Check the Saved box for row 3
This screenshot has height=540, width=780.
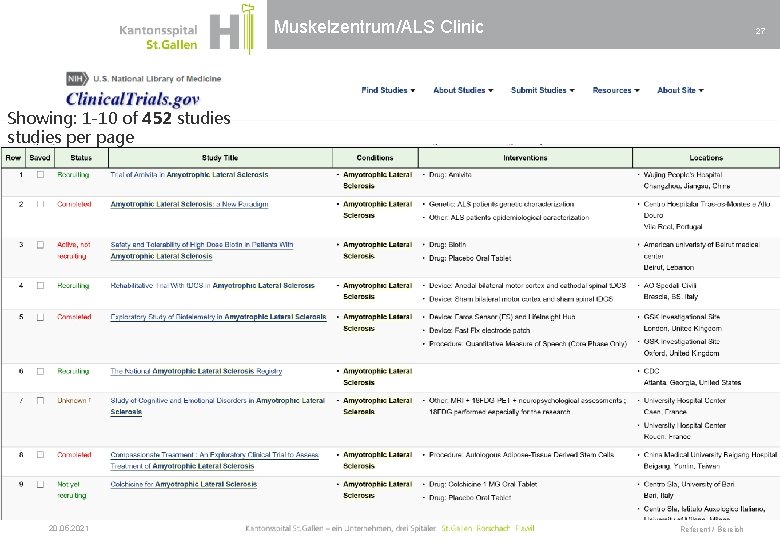(40, 245)
